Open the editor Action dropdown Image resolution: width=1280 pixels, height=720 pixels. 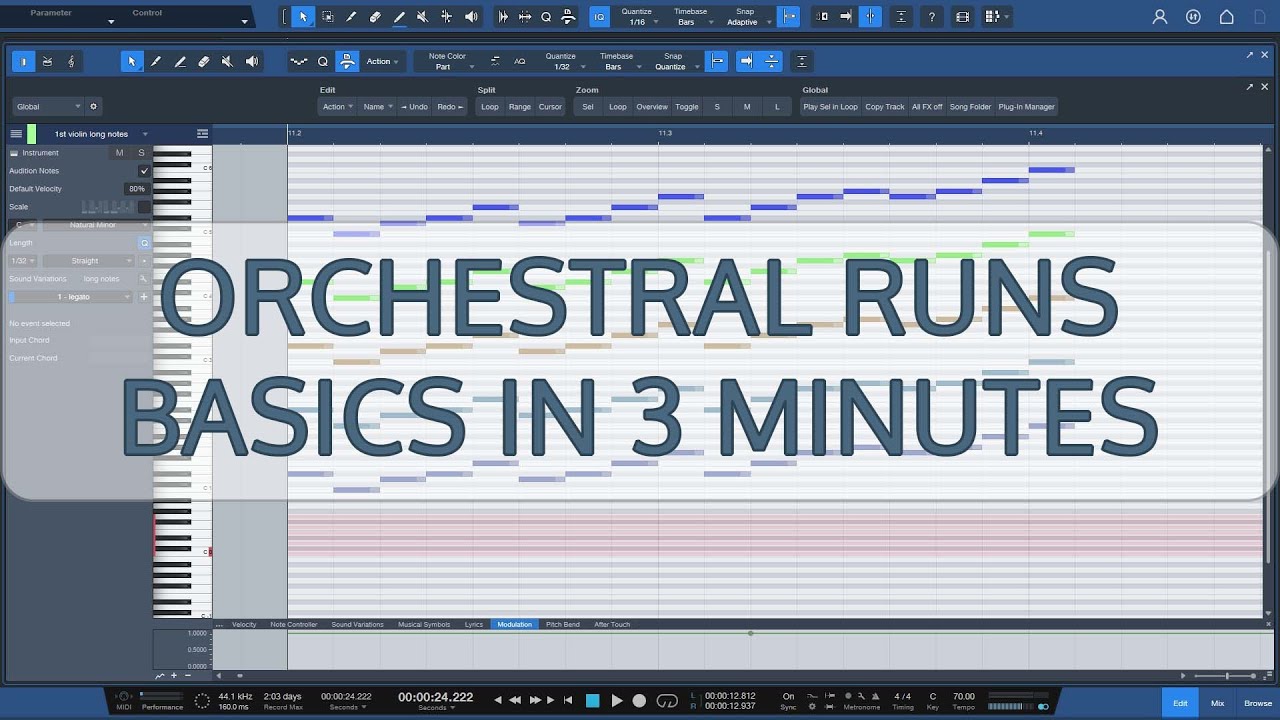(382, 62)
